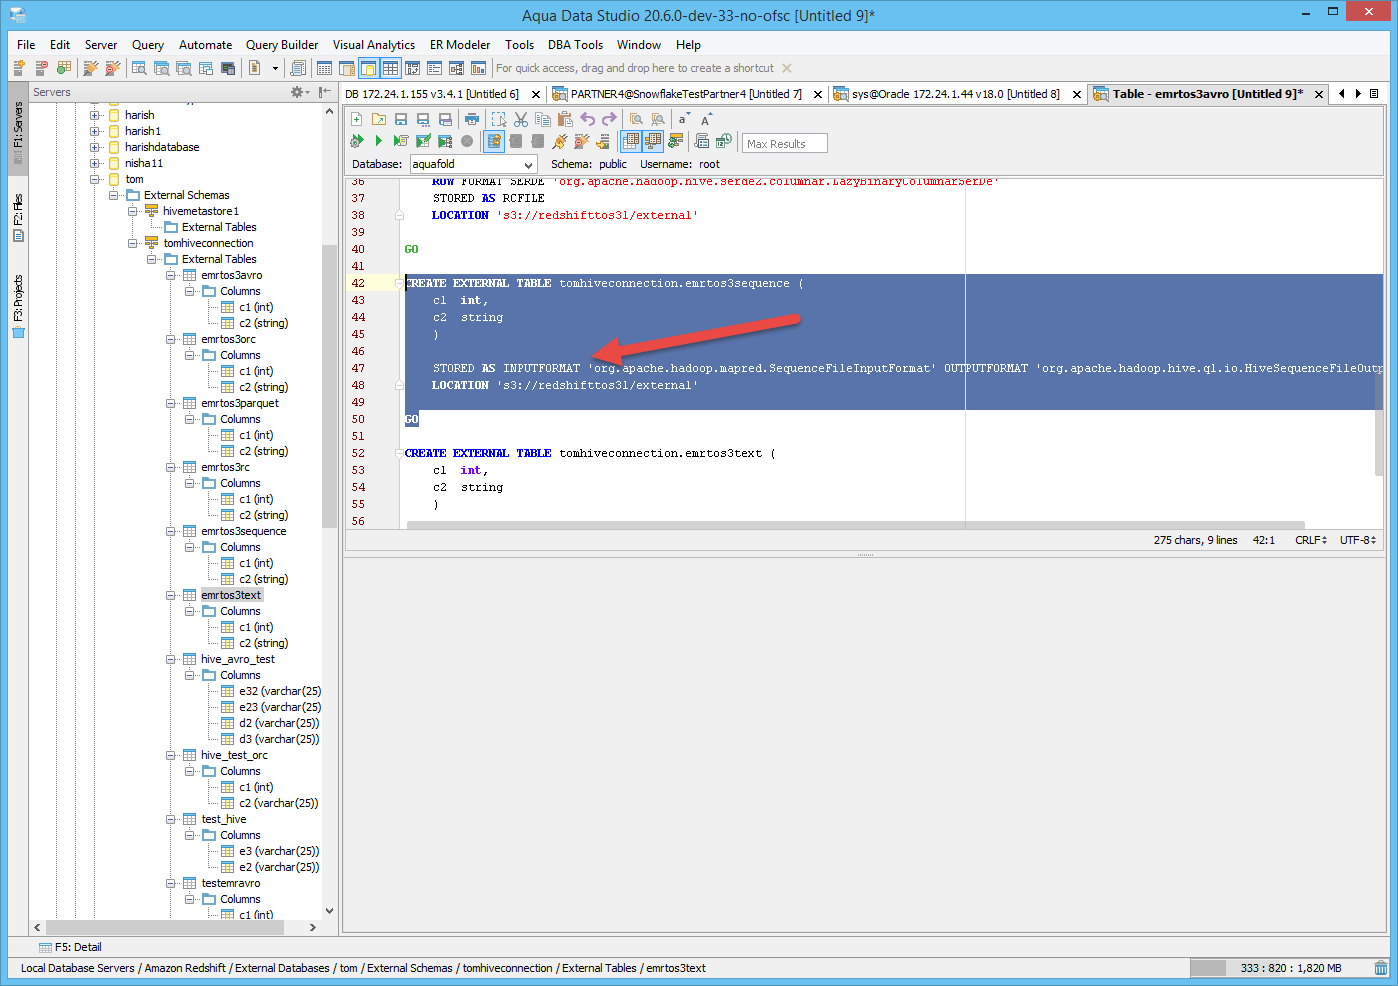Image resolution: width=1398 pixels, height=986 pixels.
Task: Click the Paste clipboard icon
Action: coord(565,119)
